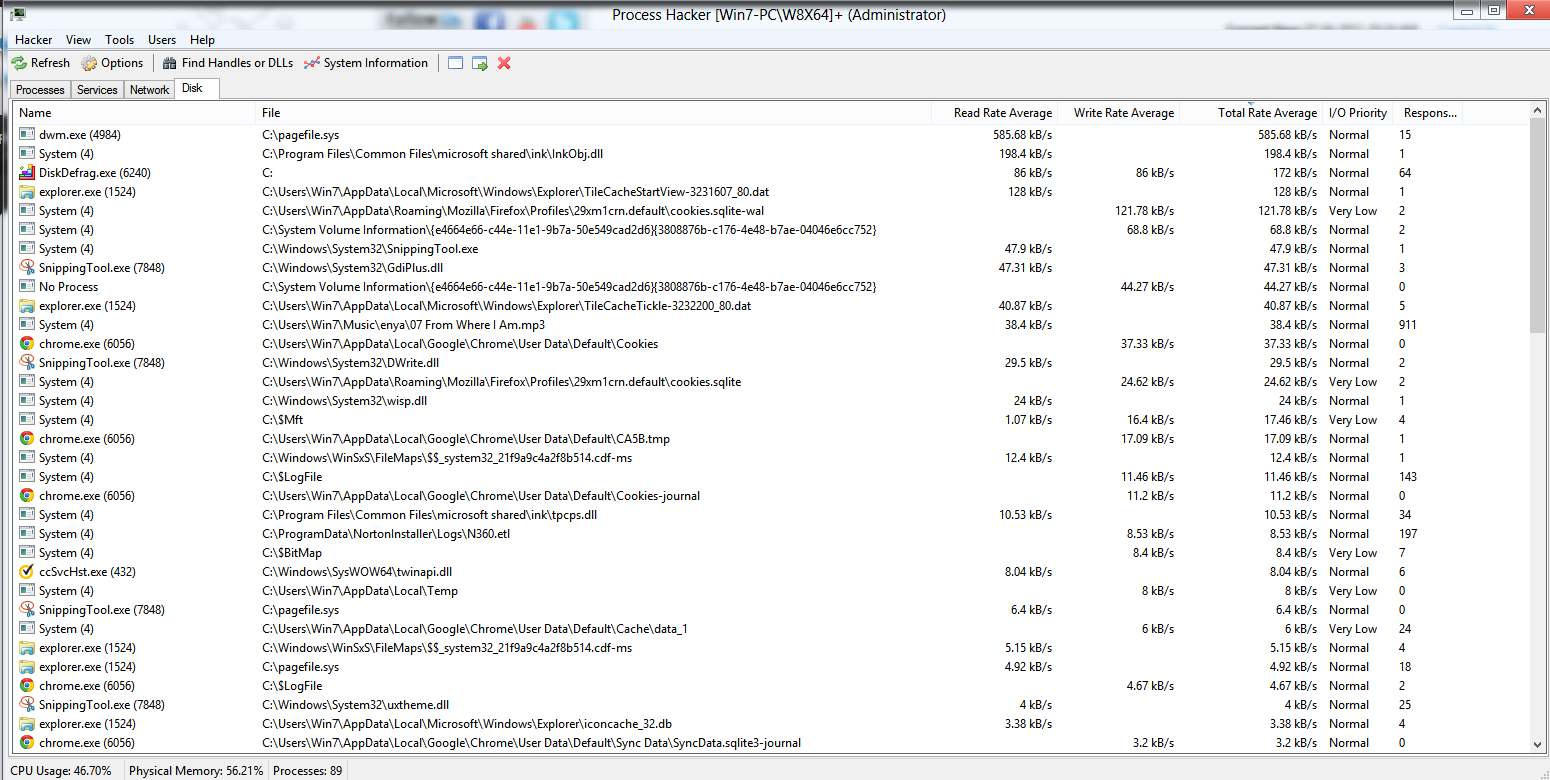Switch to the Network tab

pos(149,90)
